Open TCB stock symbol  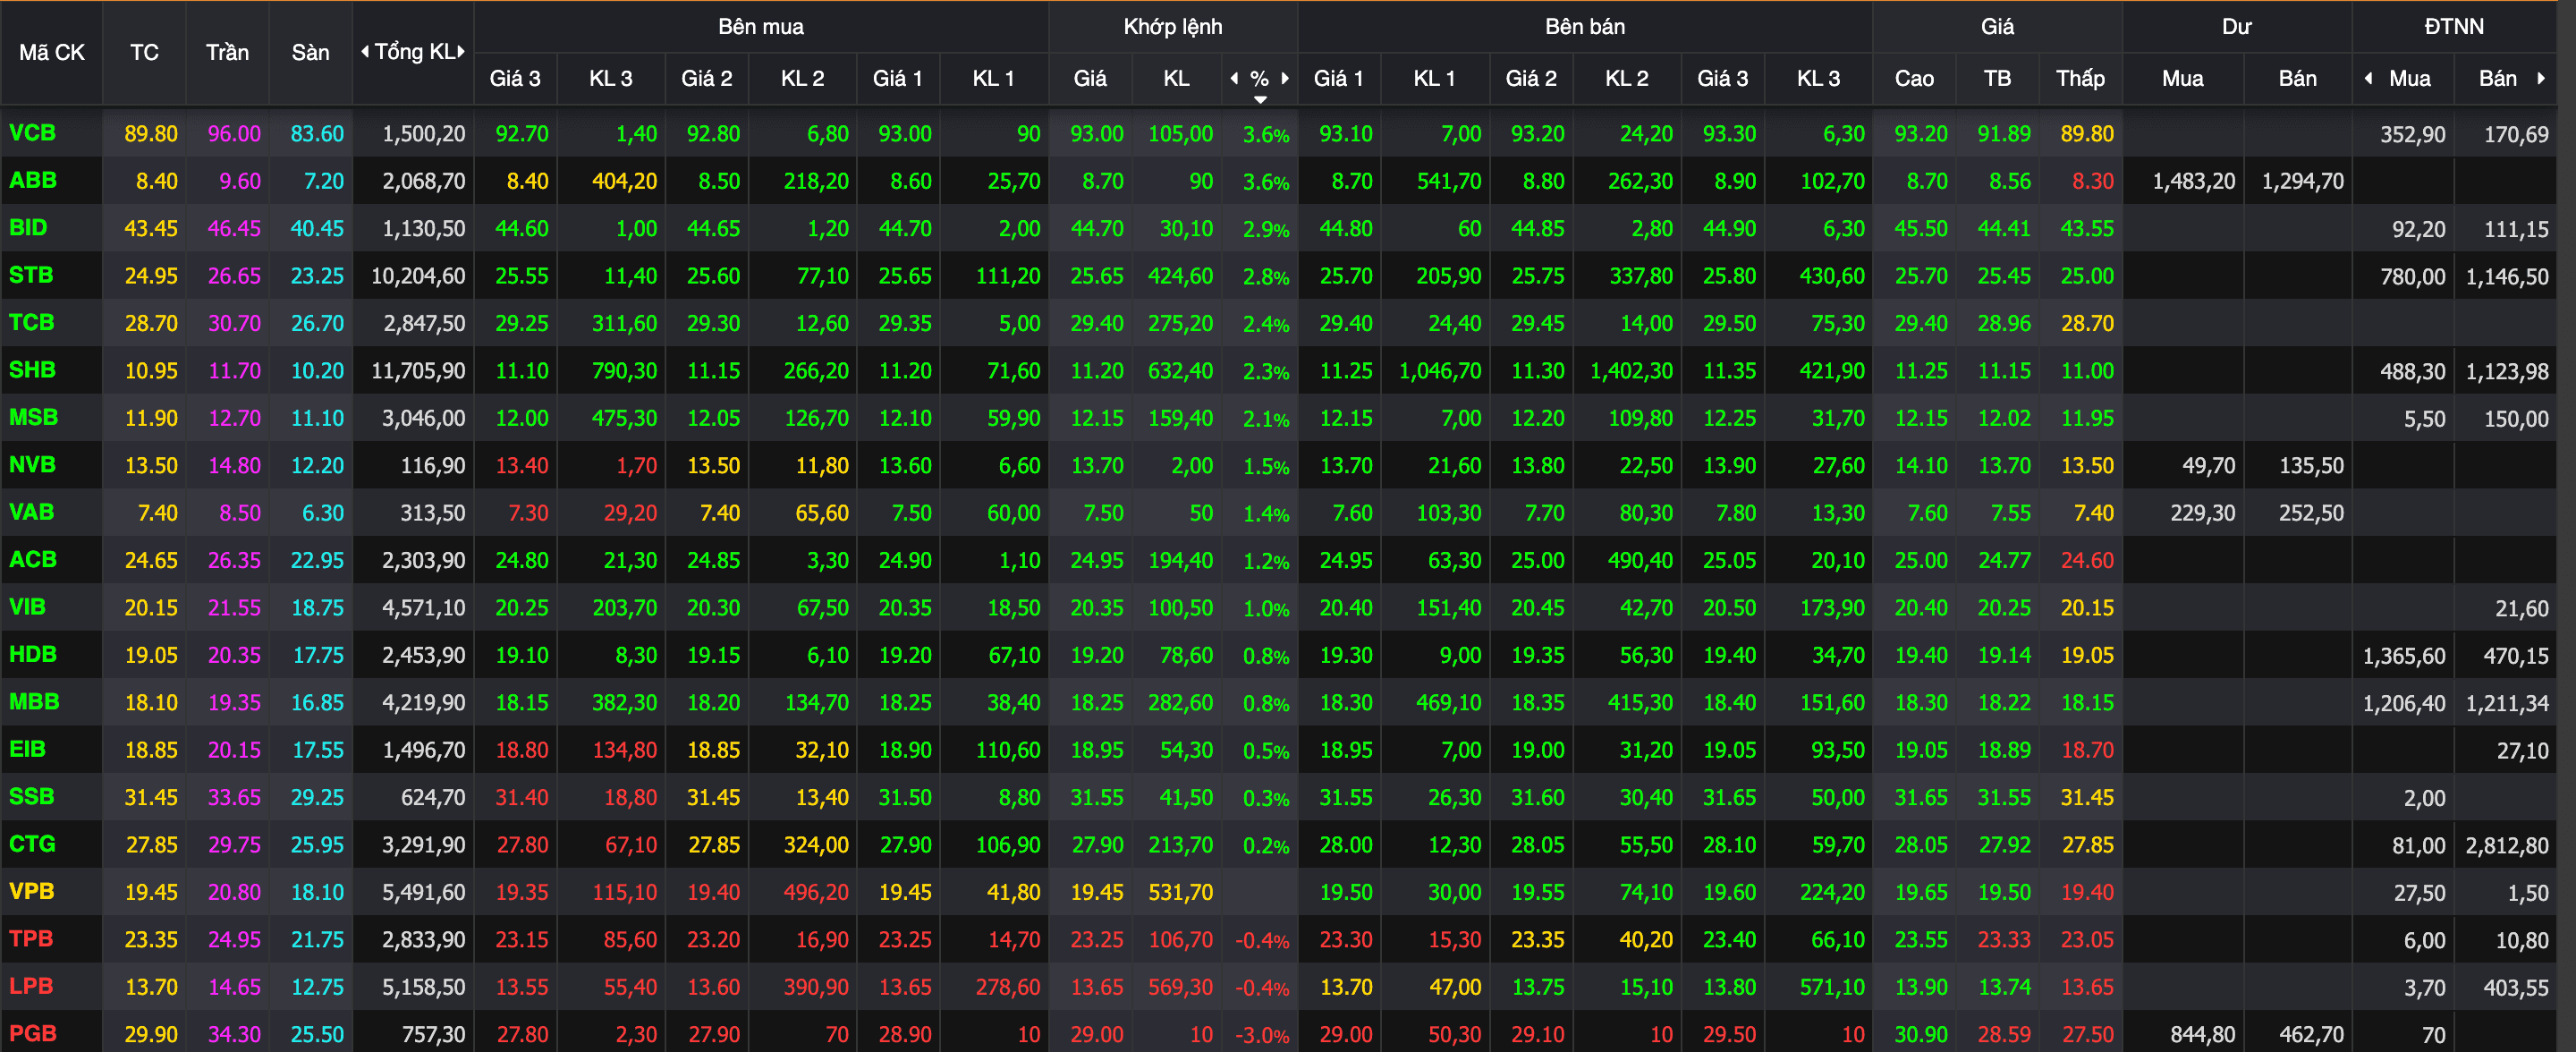(x=31, y=322)
